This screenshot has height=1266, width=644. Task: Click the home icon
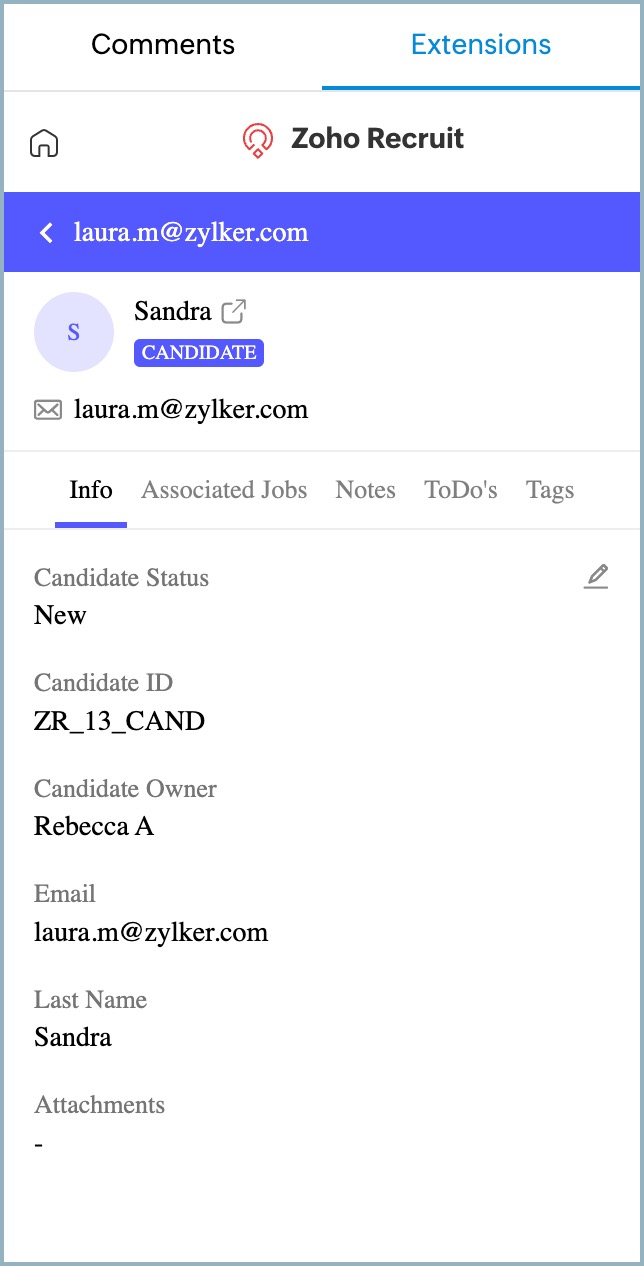tap(44, 143)
